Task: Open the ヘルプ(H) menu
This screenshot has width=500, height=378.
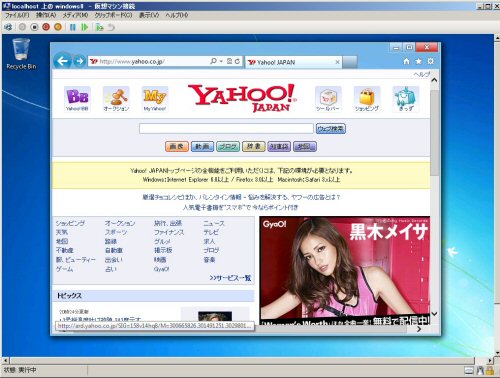Action: (177, 15)
